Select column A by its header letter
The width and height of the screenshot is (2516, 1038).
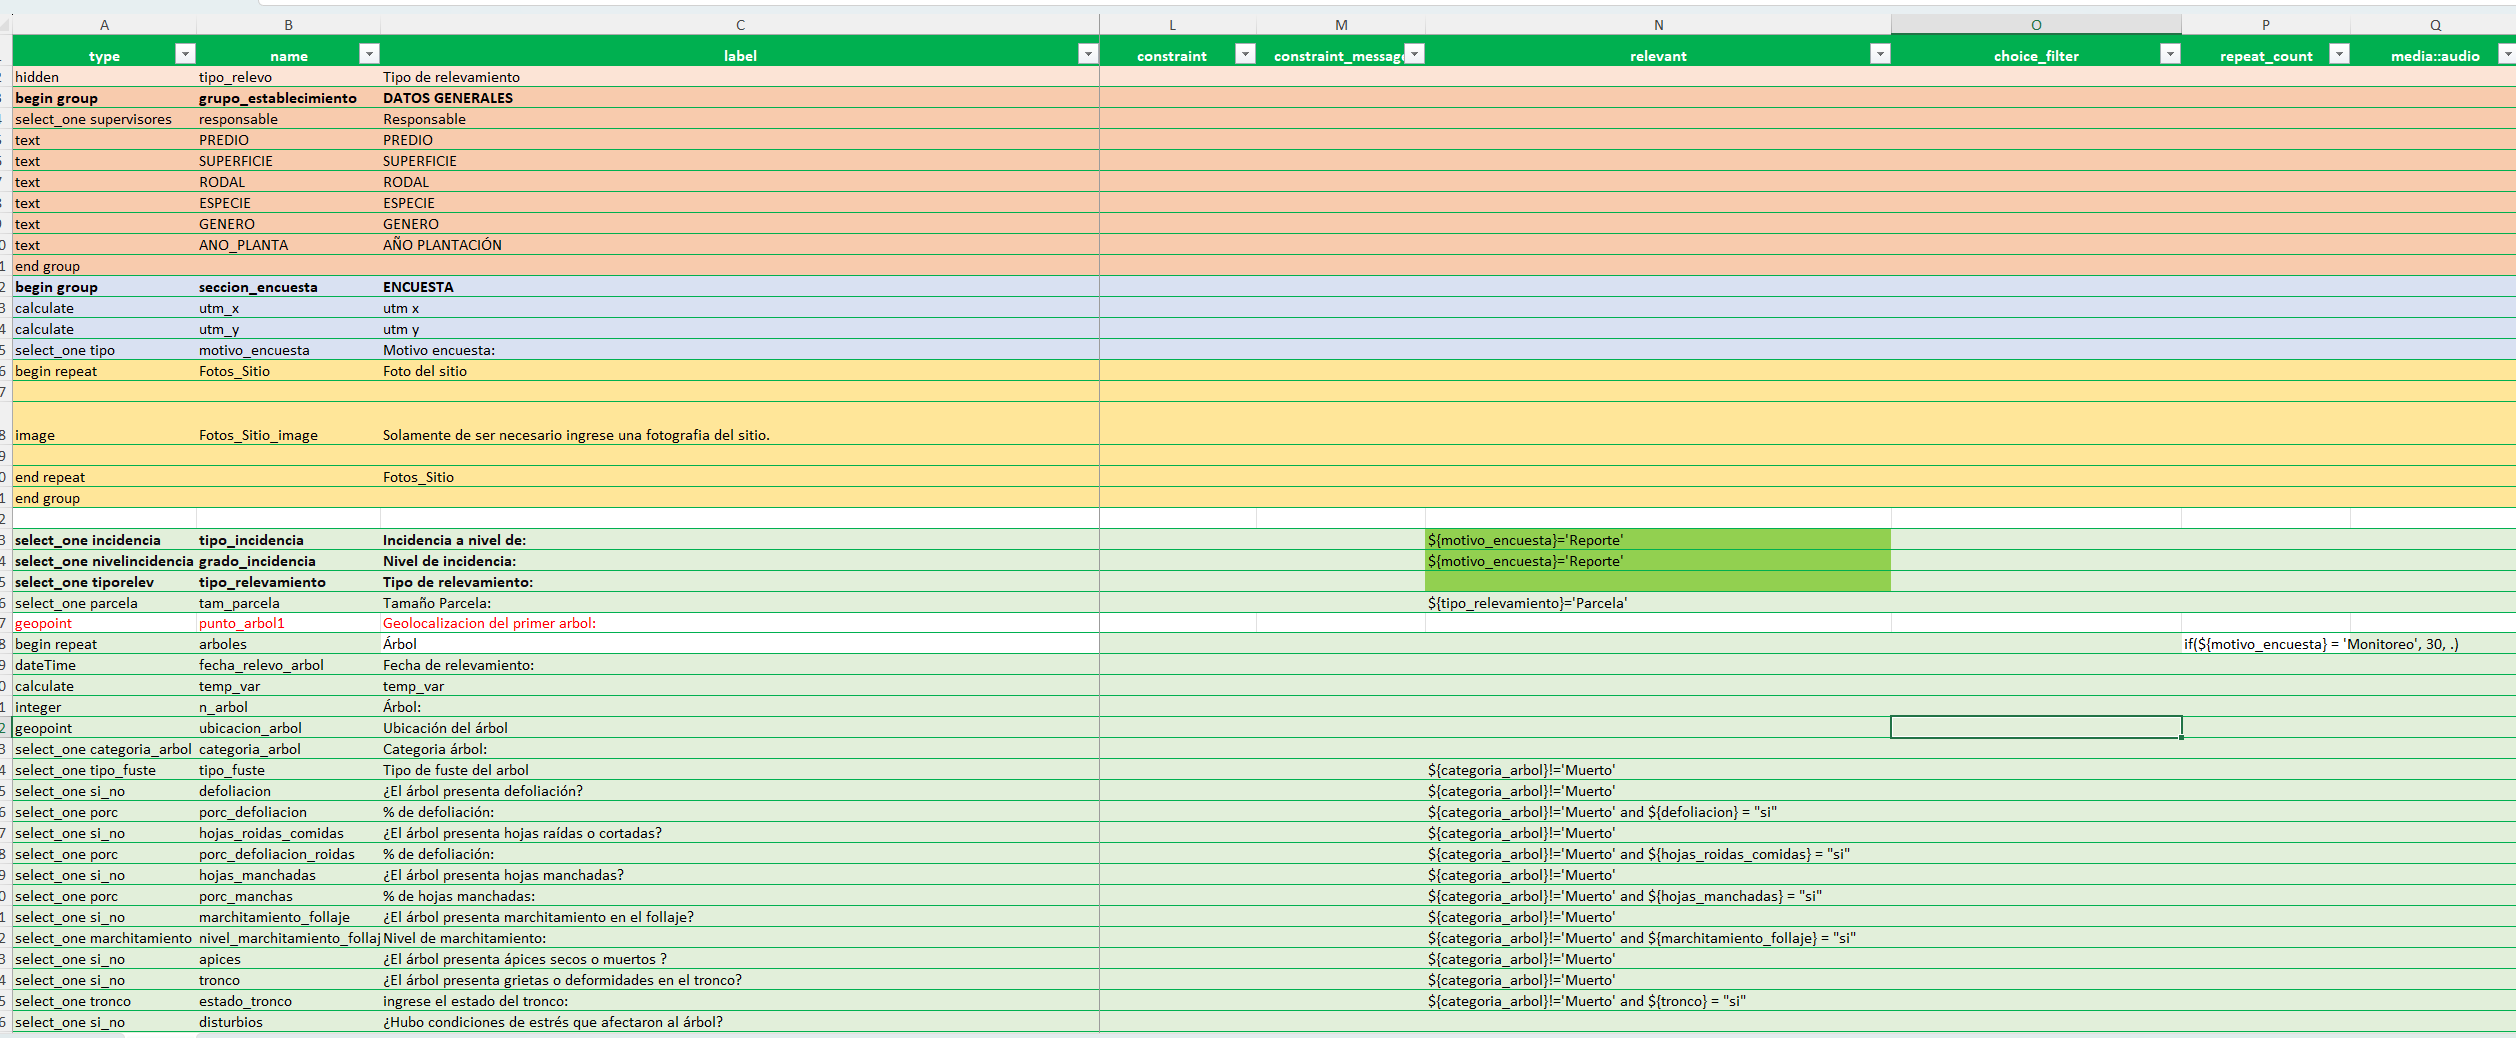[104, 25]
